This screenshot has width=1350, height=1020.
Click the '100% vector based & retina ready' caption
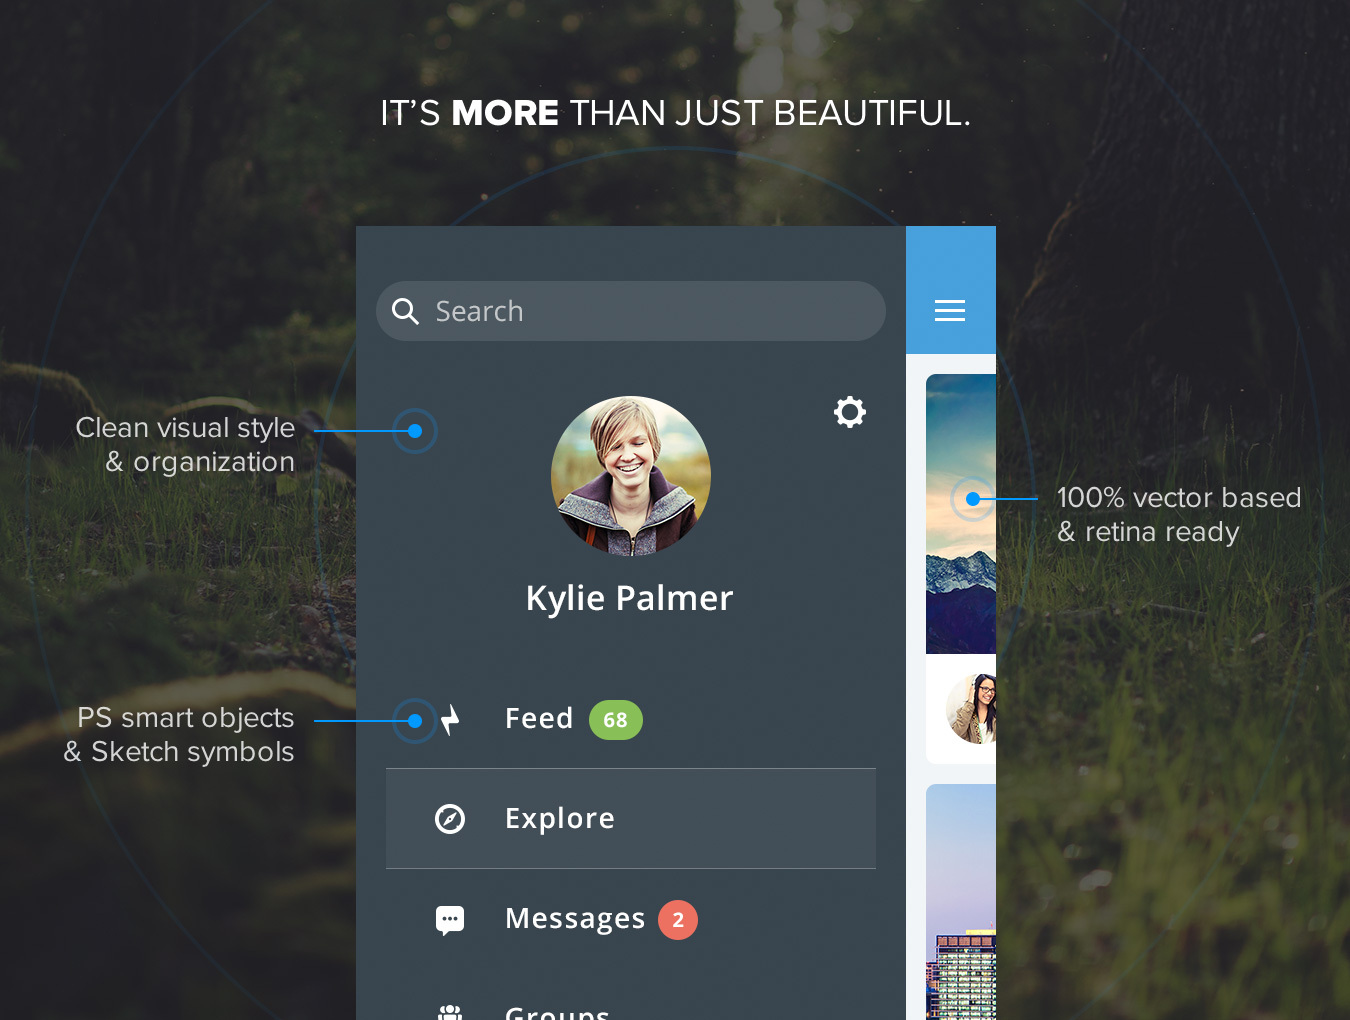1179,515
